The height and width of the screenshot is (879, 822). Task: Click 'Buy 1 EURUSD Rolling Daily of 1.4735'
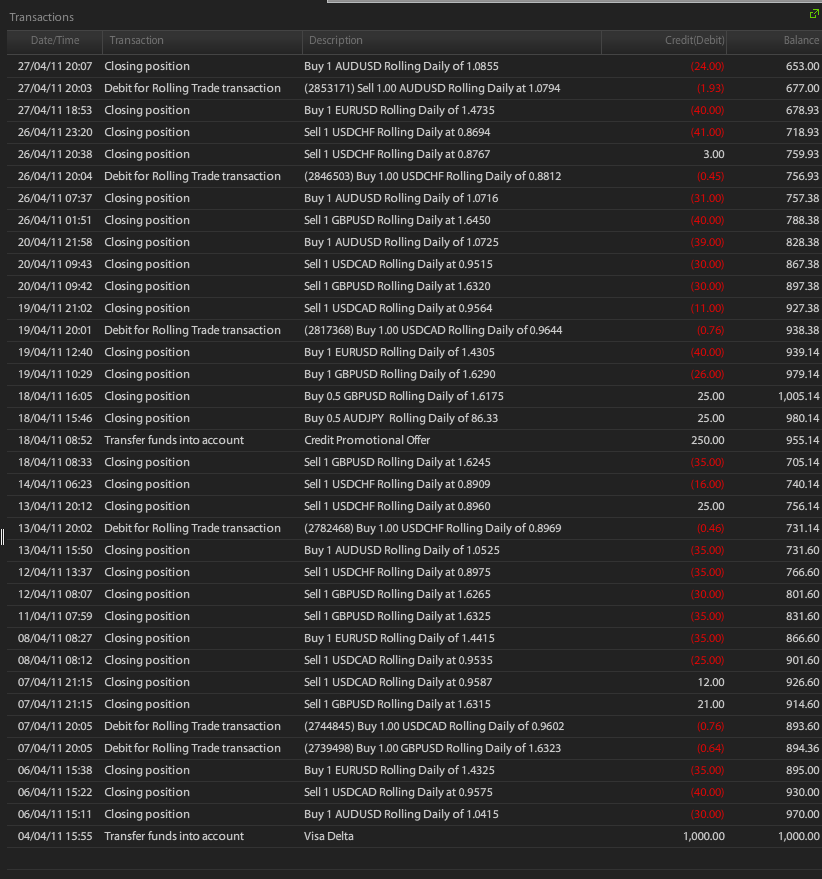click(x=399, y=110)
